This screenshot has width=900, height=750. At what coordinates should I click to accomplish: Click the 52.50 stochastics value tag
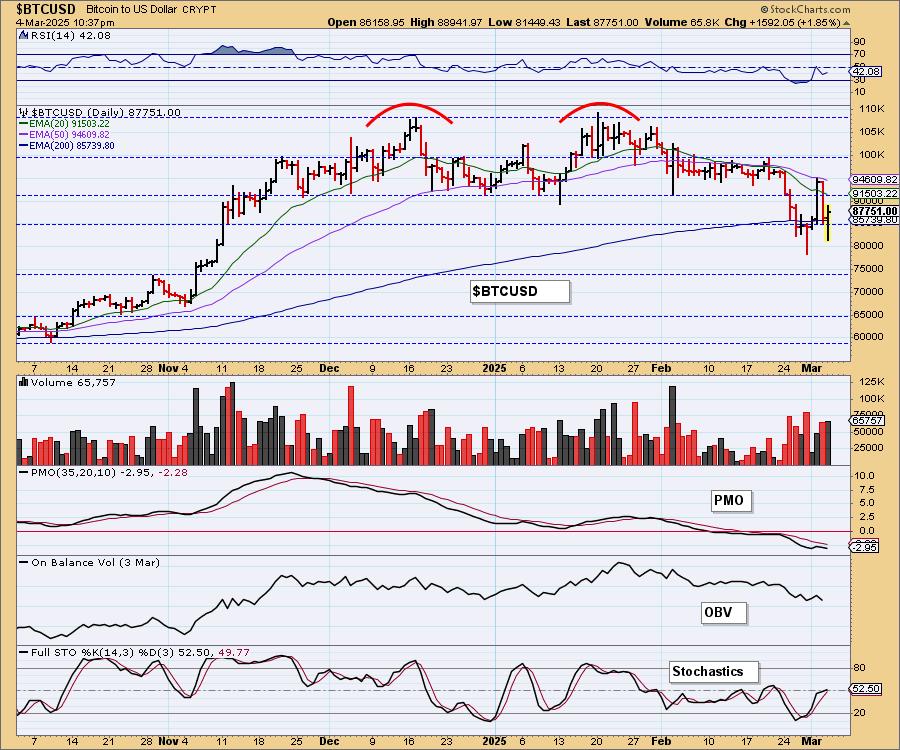click(867, 689)
